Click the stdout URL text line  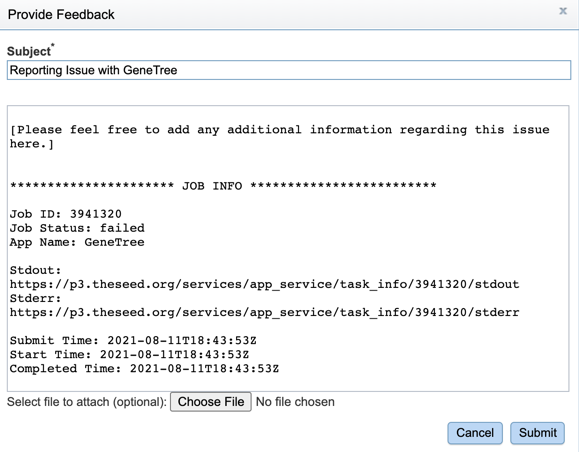tap(264, 284)
